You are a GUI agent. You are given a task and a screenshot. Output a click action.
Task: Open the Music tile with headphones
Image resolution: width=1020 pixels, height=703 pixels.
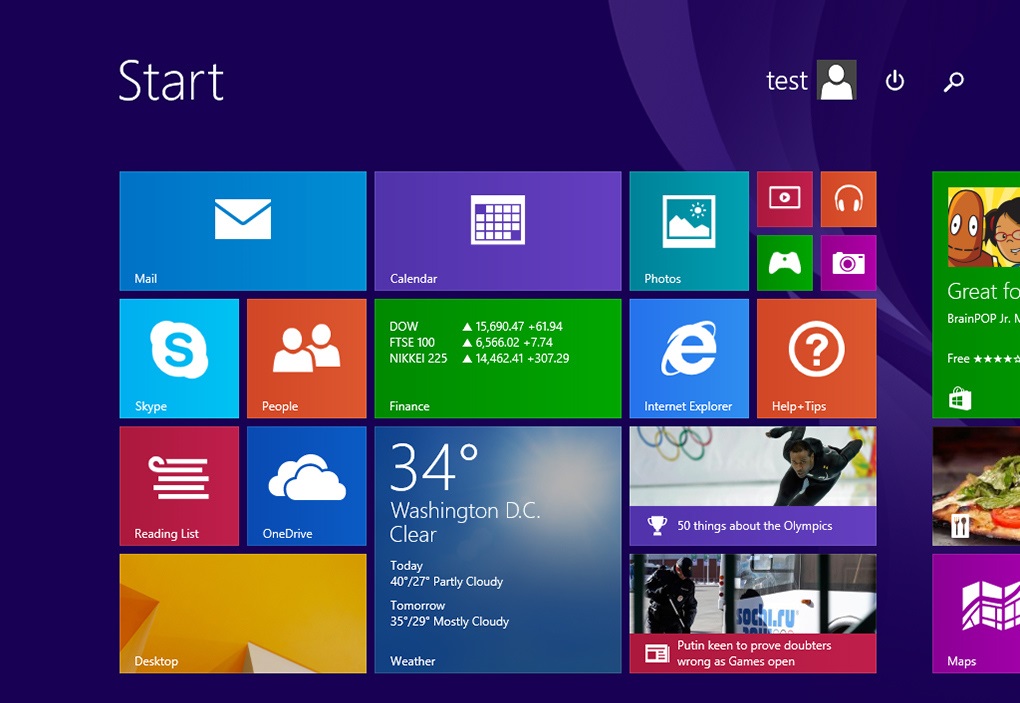[x=848, y=199]
